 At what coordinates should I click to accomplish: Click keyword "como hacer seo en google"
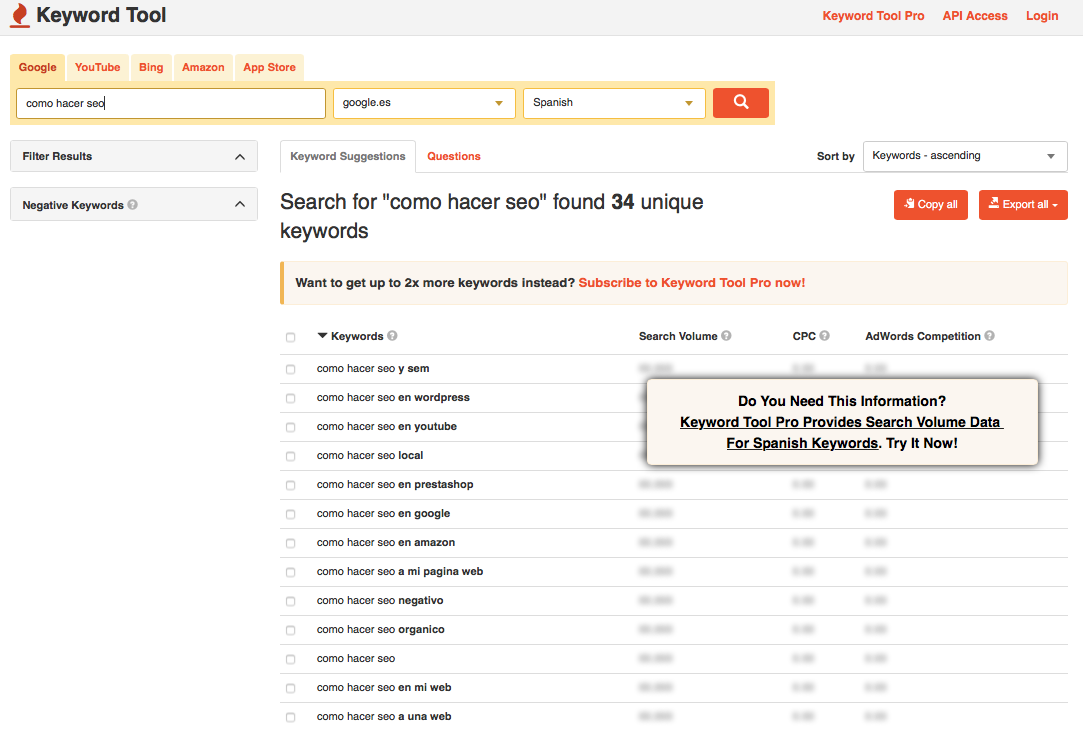click(383, 513)
